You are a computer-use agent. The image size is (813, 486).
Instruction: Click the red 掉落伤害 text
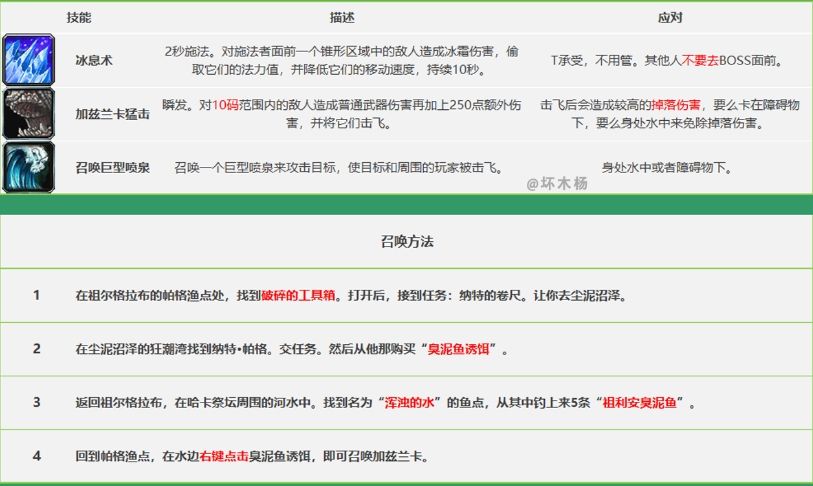click(x=676, y=105)
